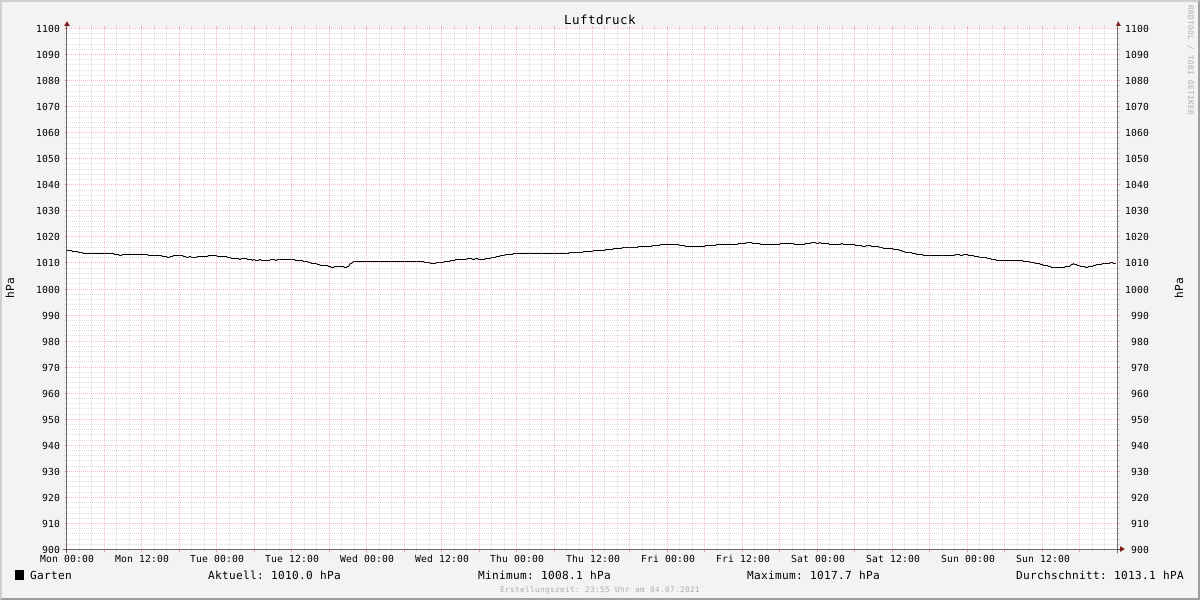This screenshot has width=1200, height=600.
Task: Click the Wed 12:00 time axis label
Action: coord(442,559)
